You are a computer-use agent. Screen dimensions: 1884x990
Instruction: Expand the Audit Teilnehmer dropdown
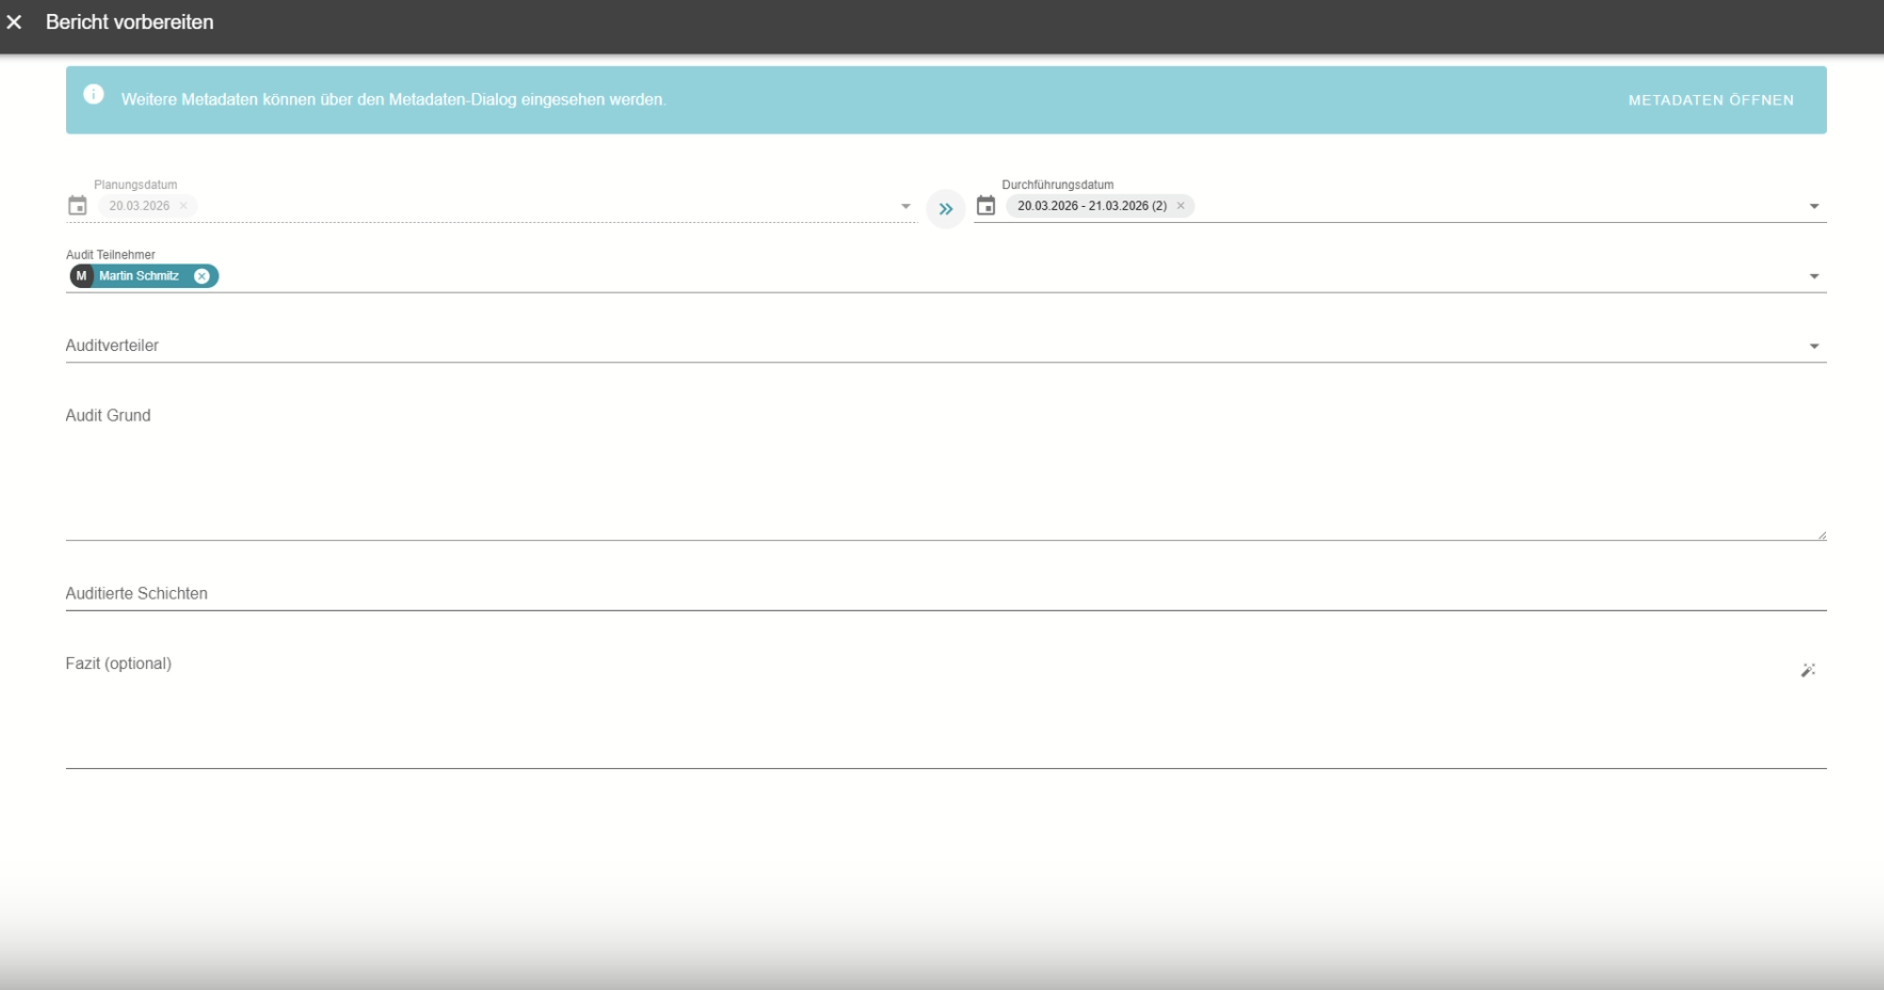(x=1814, y=277)
